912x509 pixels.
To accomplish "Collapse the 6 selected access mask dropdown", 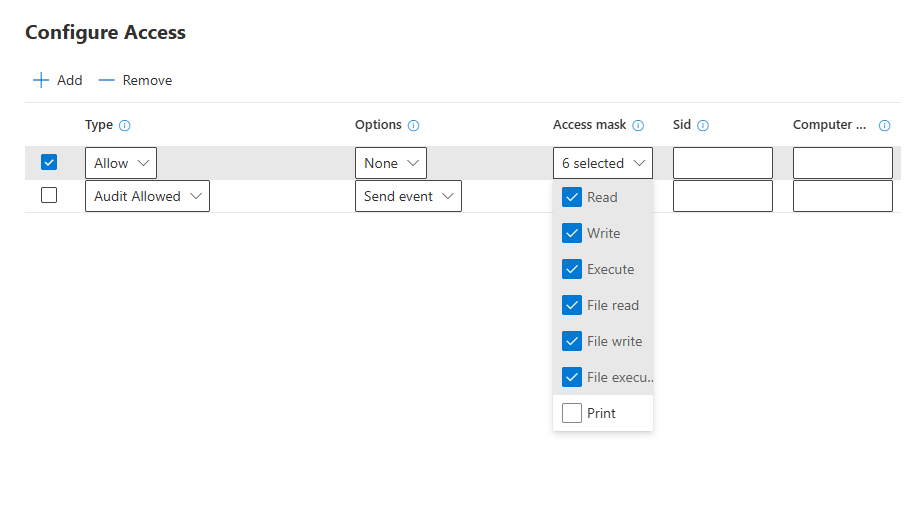I will (x=603, y=163).
